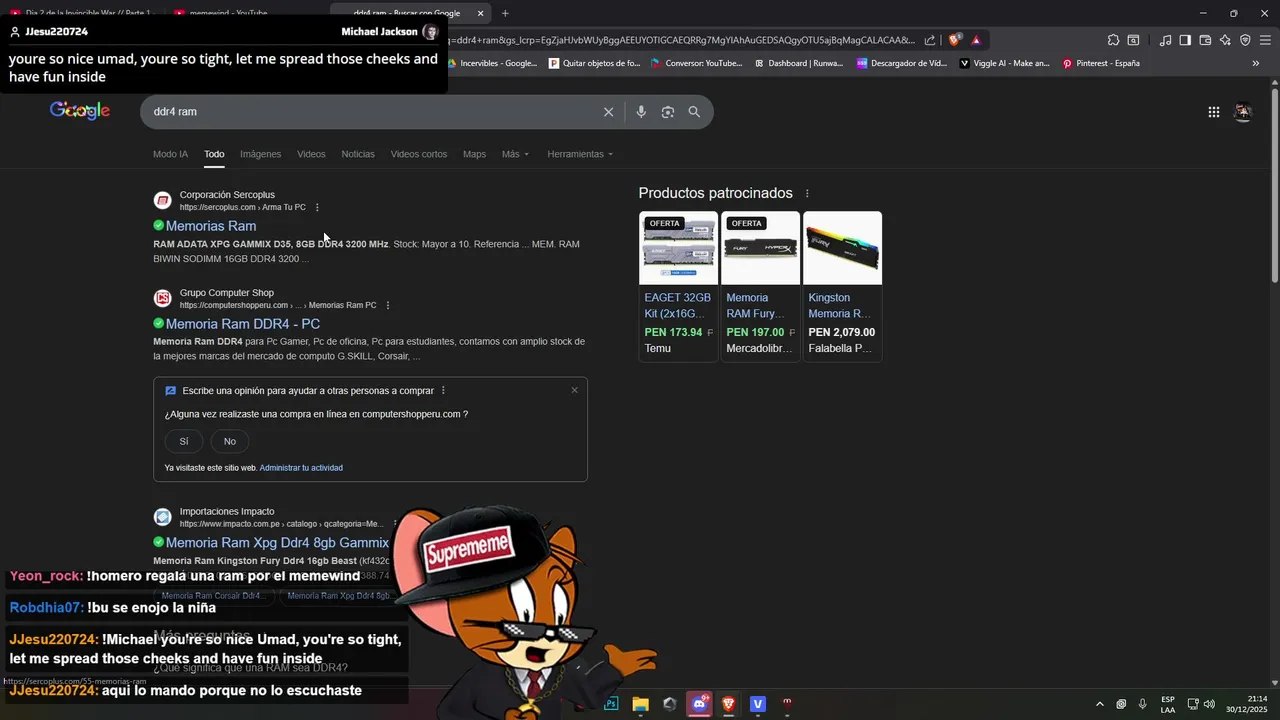Open Google Lens image search icon
Screen dimensions: 1280x720
[x=668, y=112]
